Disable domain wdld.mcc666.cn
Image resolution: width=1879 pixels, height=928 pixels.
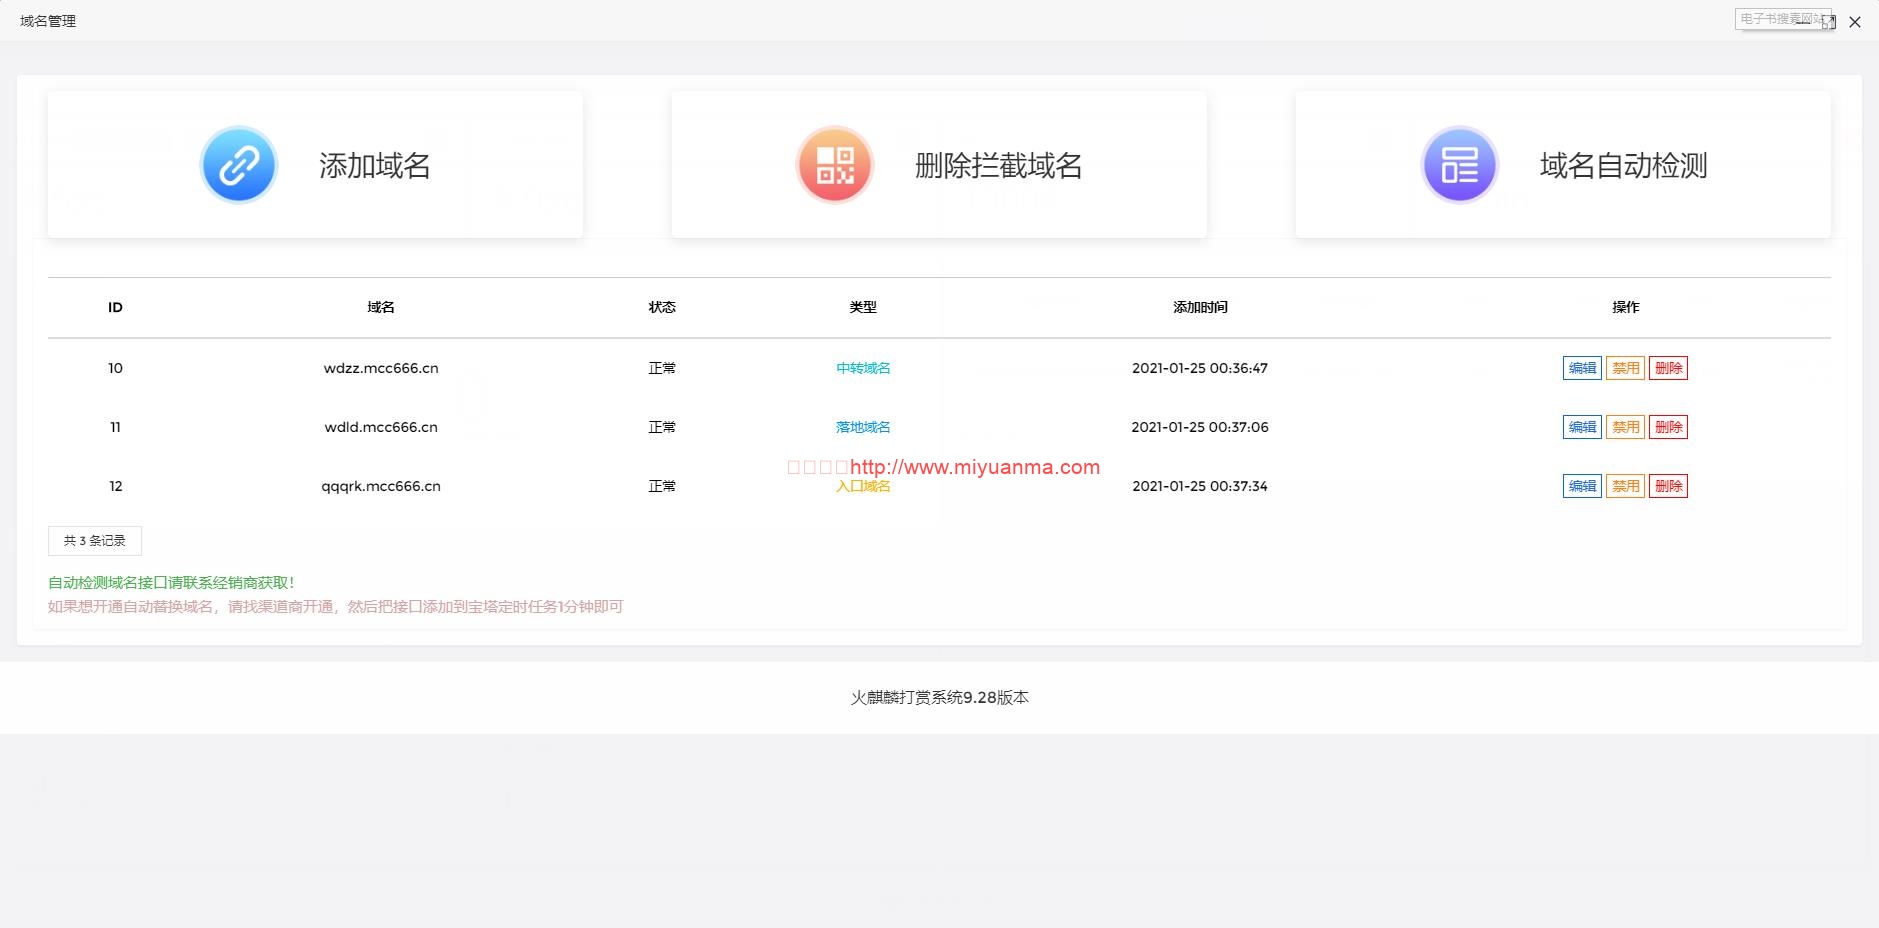point(1625,427)
